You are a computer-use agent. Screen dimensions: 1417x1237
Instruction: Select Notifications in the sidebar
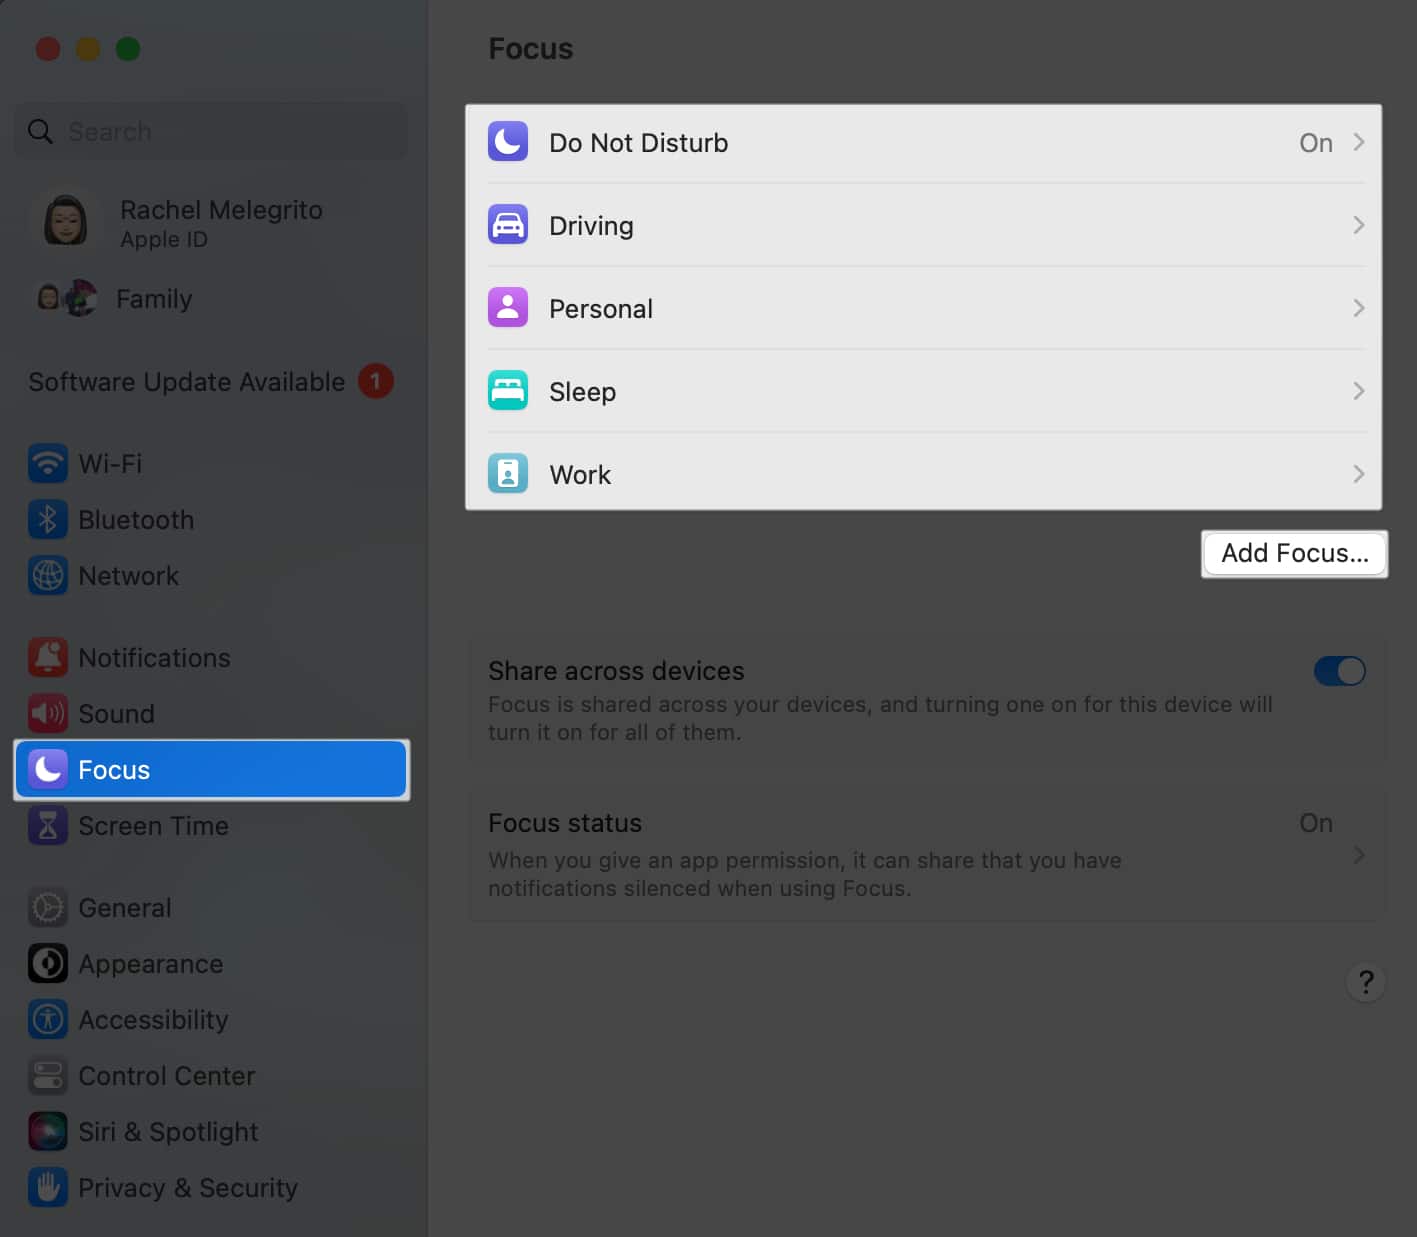point(211,658)
